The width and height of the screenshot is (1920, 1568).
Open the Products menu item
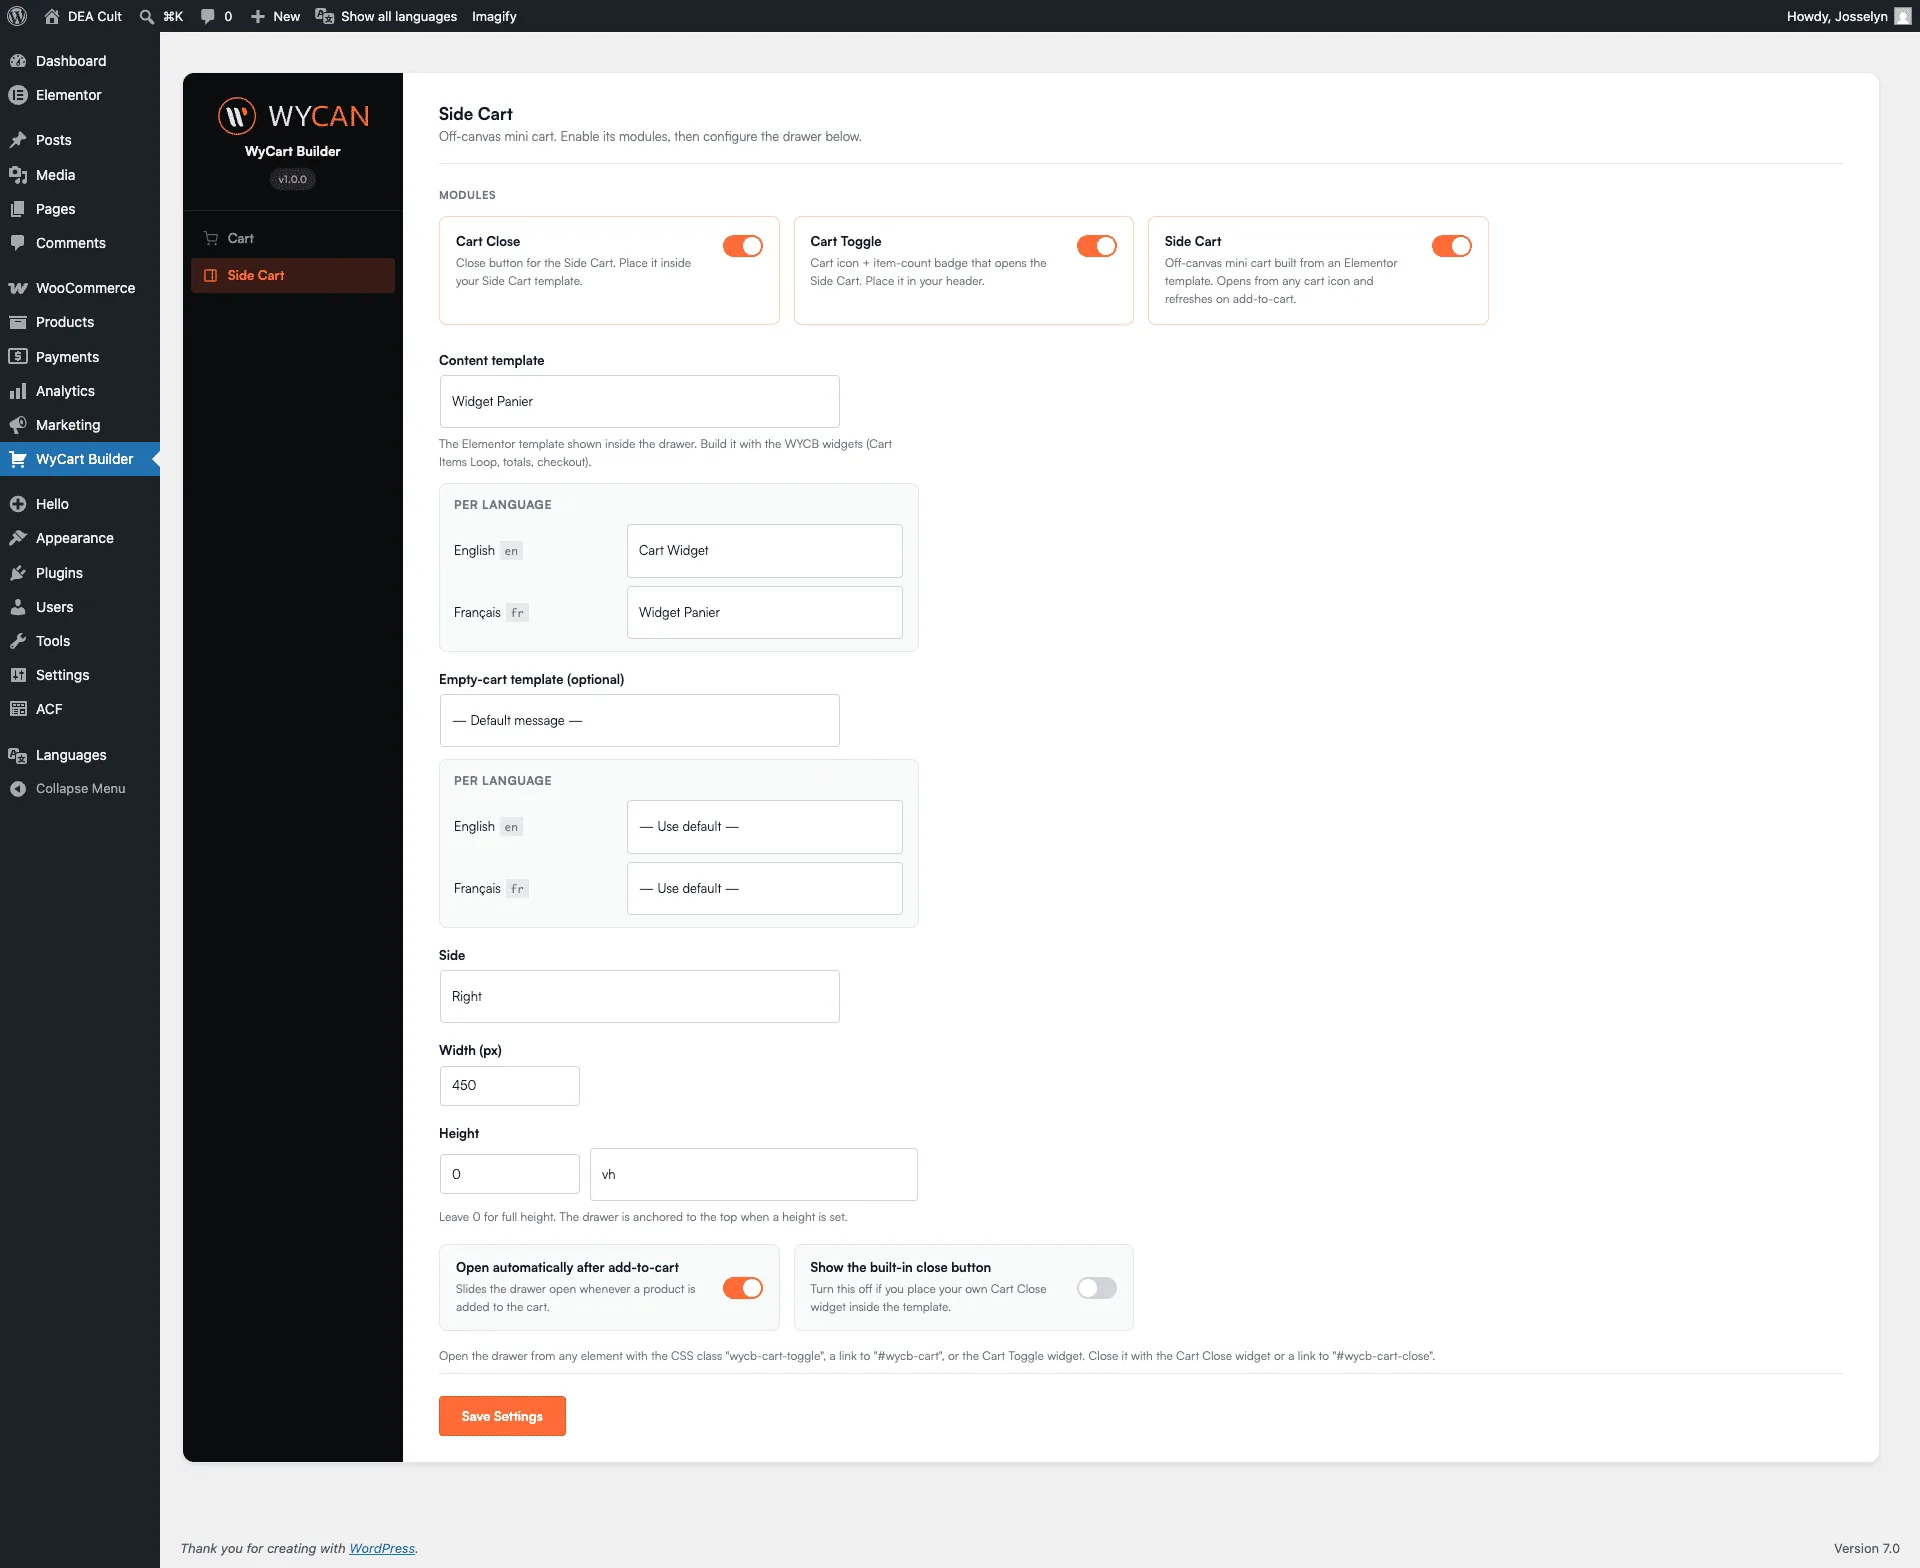tap(80, 322)
